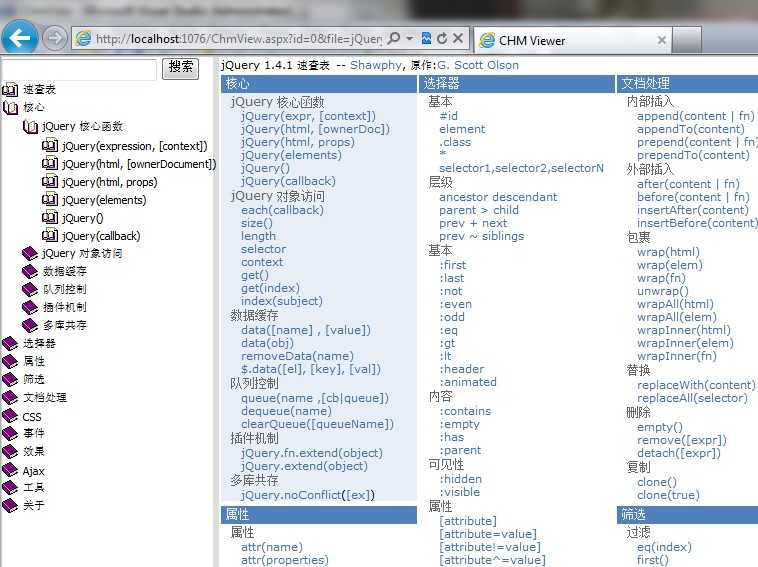Open a new blank browser tab
This screenshot has height=567, width=758.
tap(687, 40)
